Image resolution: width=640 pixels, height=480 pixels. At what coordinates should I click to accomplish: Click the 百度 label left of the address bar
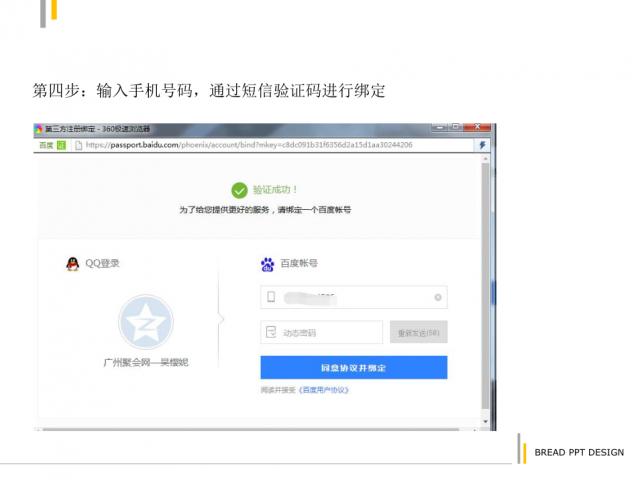pyautogui.click(x=46, y=145)
